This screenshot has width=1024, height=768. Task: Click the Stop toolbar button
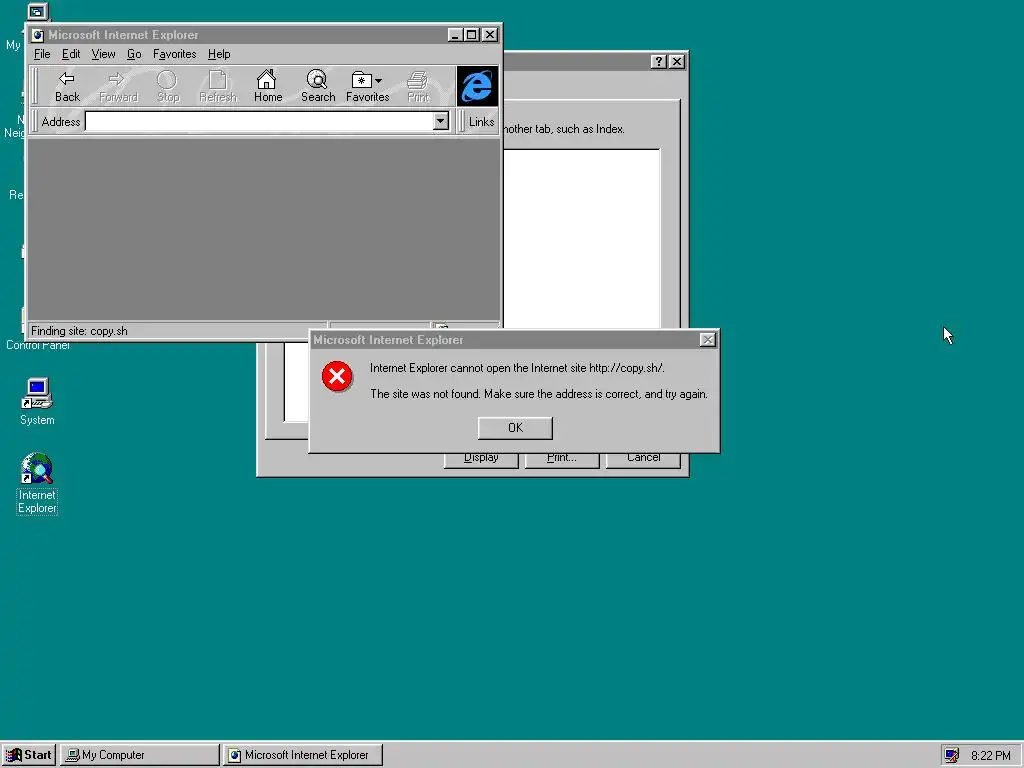click(168, 86)
